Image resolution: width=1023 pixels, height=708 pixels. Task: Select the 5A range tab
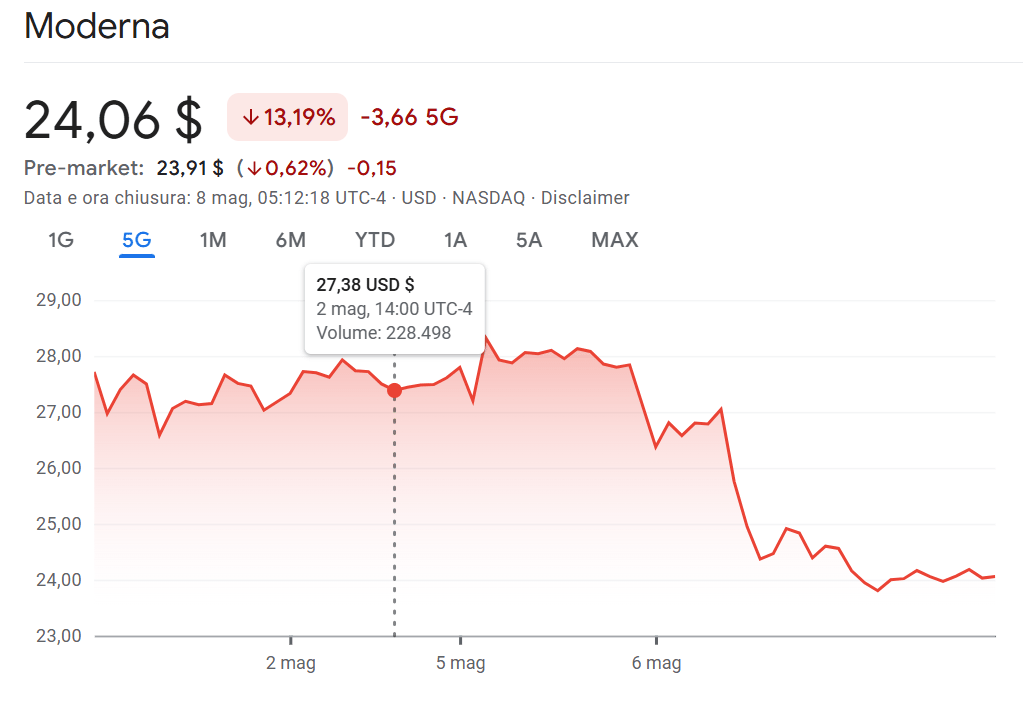click(x=529, y=240)
